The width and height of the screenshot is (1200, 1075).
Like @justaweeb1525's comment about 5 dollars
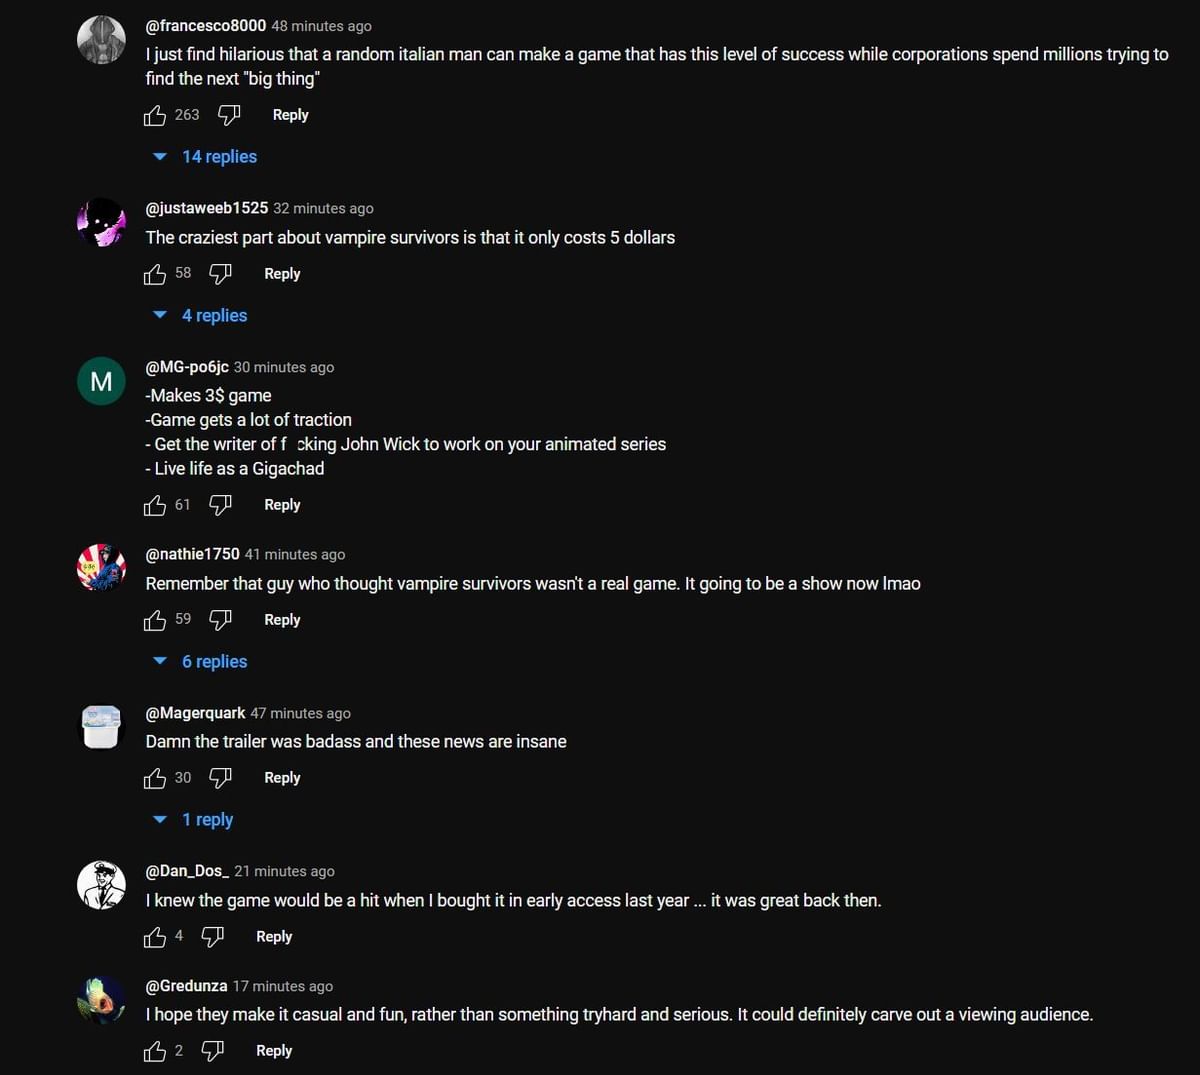click(x=155, y=274)
